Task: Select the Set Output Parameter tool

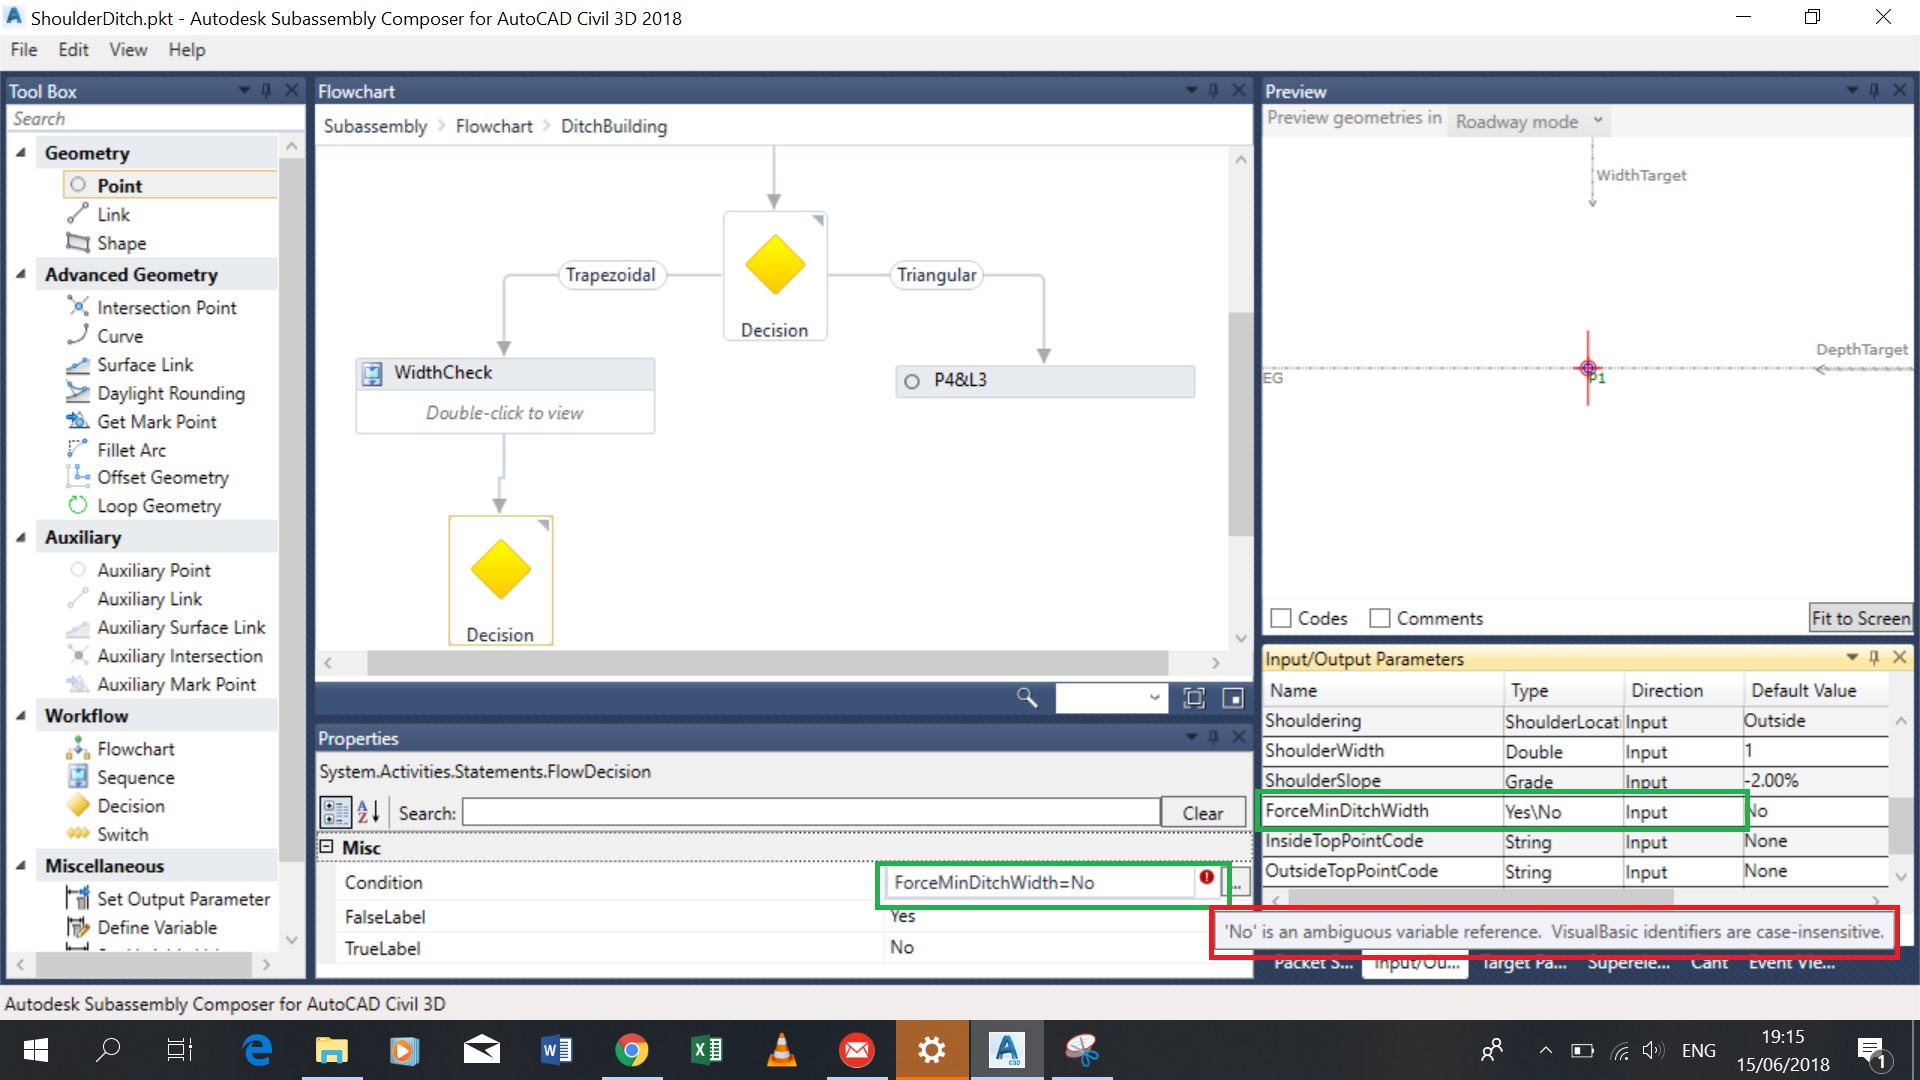Action: [183, 899]
